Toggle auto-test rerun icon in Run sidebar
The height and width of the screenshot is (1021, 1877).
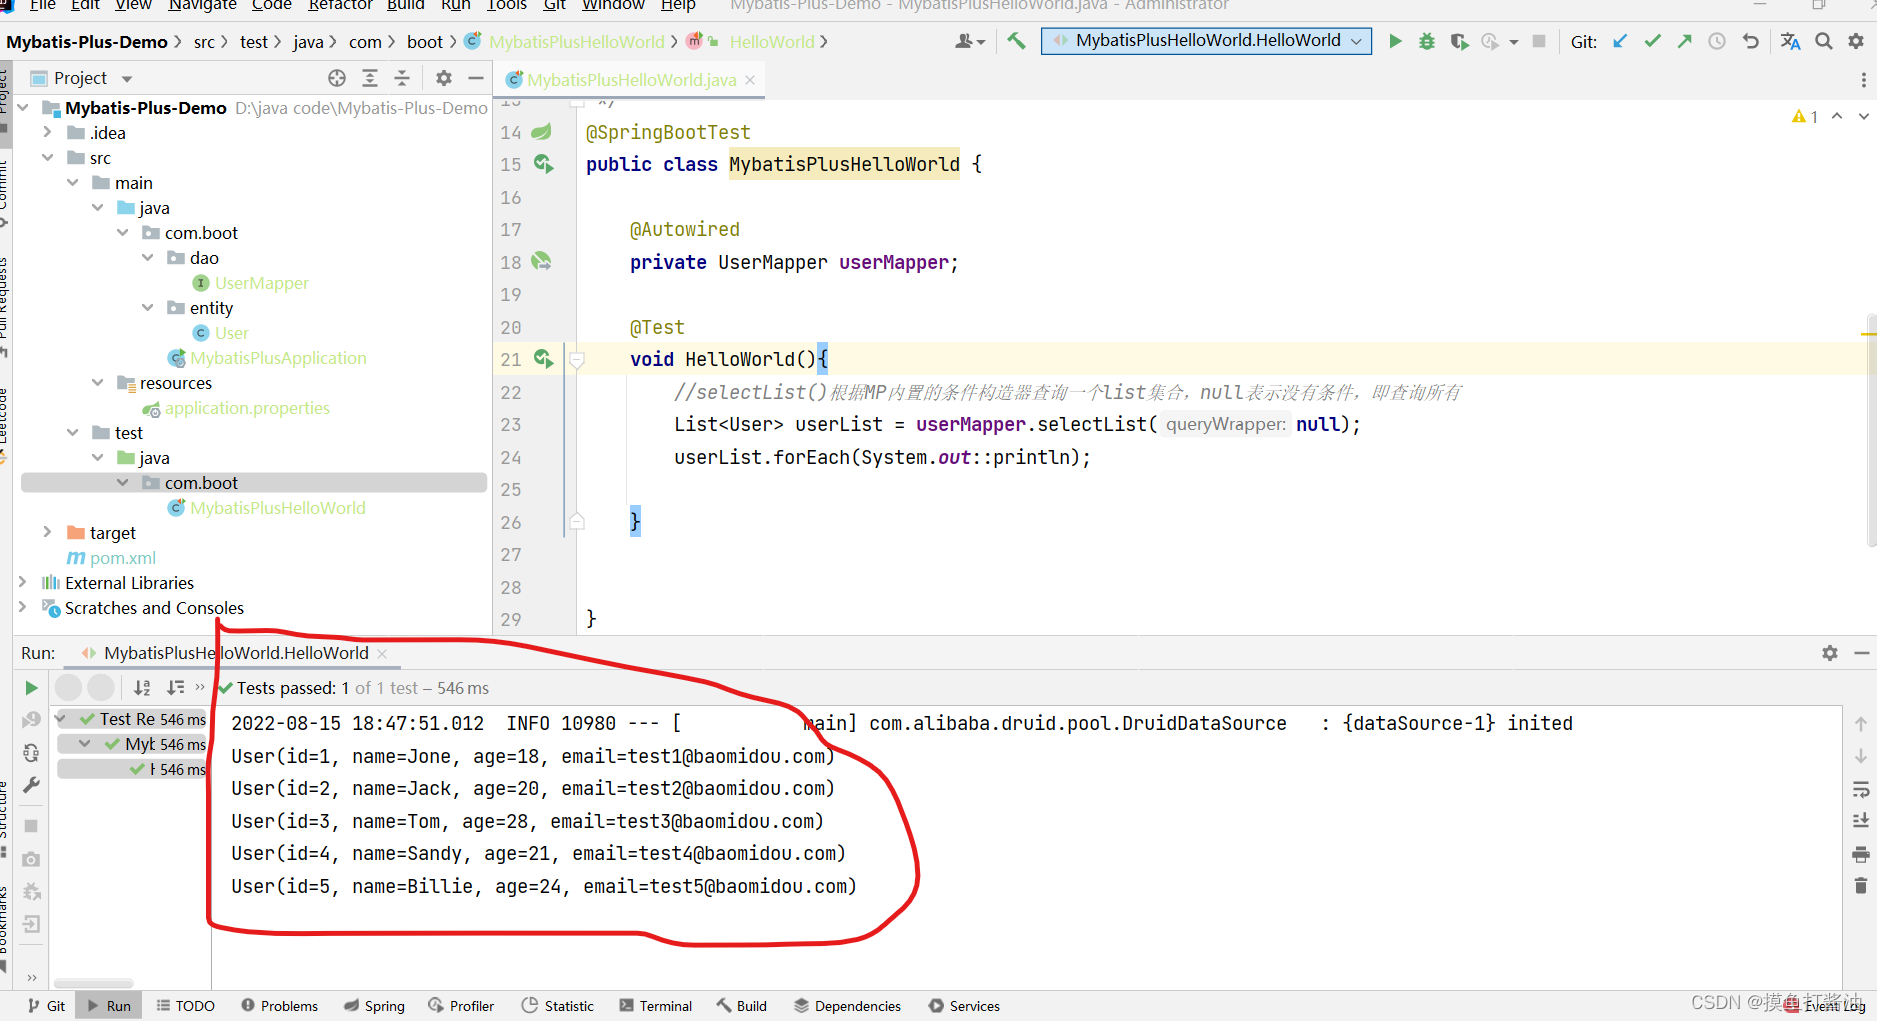31,752
